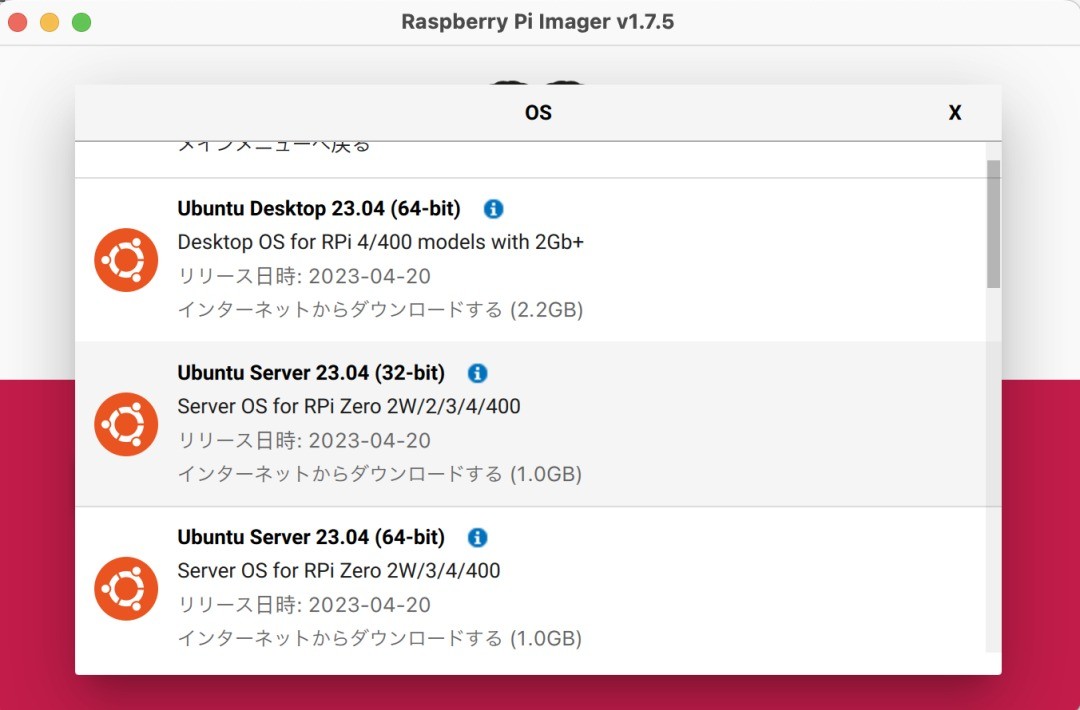Open info icon for Ubuntu Server 23.04 (64-bit)
The height and width of the screenshot is (710, 1080).
click(x=477, y=538)
